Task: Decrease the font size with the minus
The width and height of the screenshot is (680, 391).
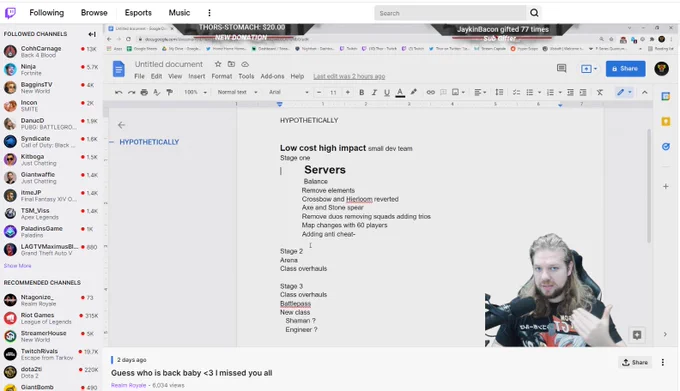Action: (319, 92)
